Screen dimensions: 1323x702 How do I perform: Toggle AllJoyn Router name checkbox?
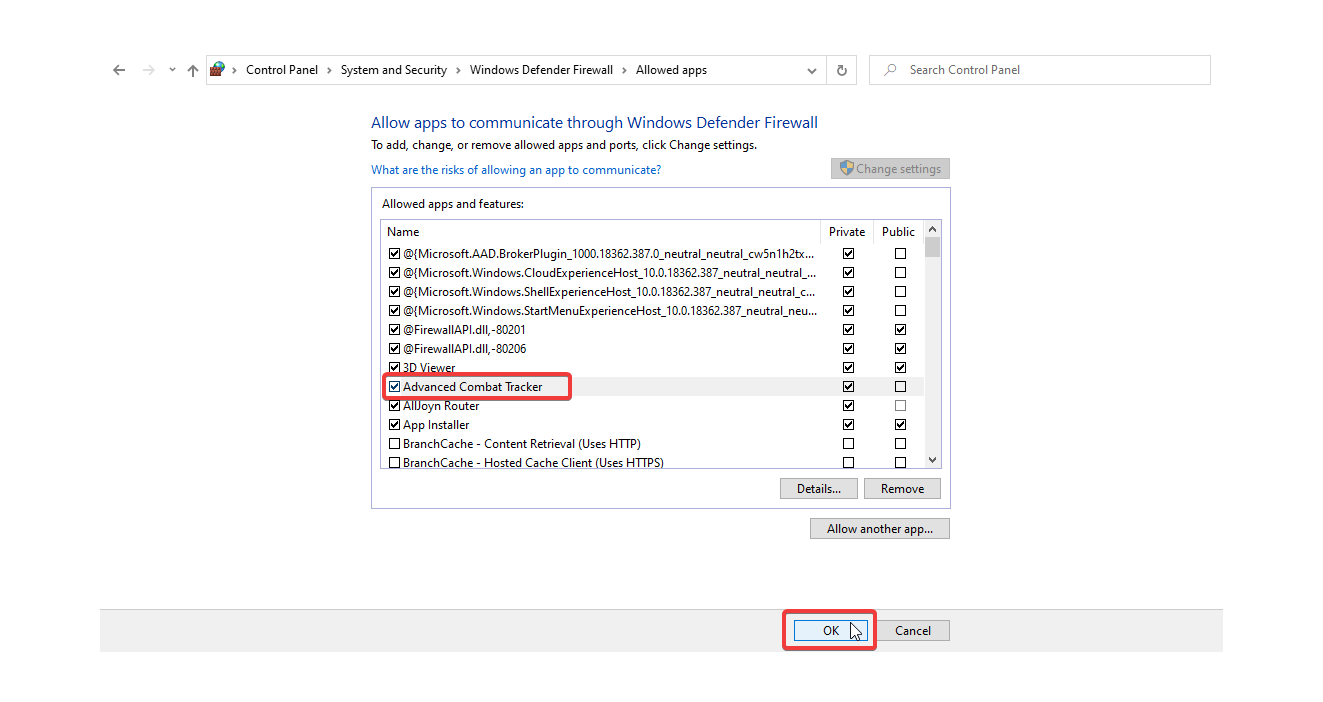click(x=394, y=406)
